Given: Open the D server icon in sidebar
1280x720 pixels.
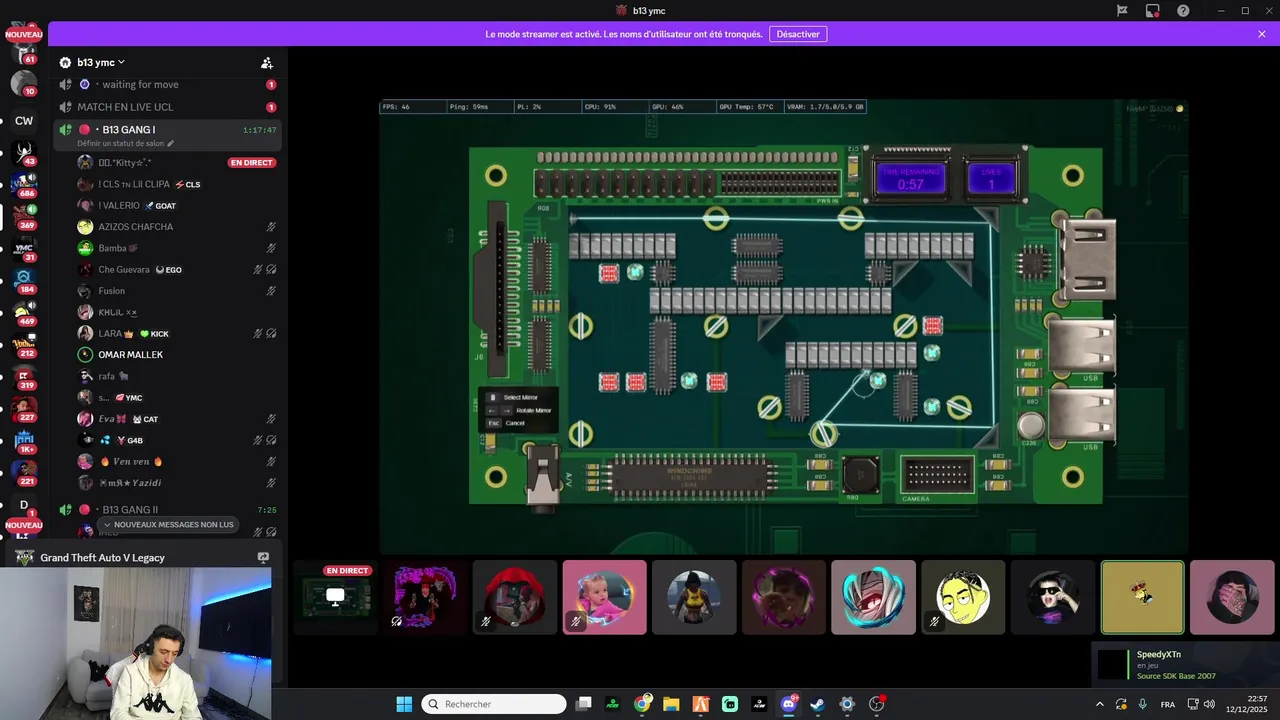Looking at the screenshot, I should pyautogui.click(x=24, y=505).
